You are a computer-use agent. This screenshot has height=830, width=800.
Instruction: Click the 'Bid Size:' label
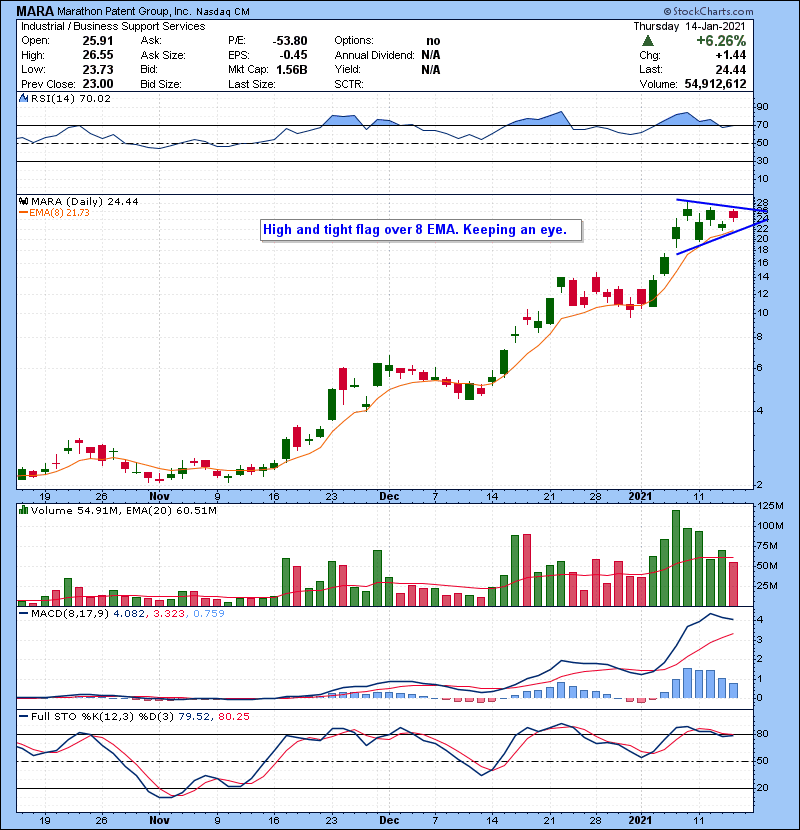point(161,84)
